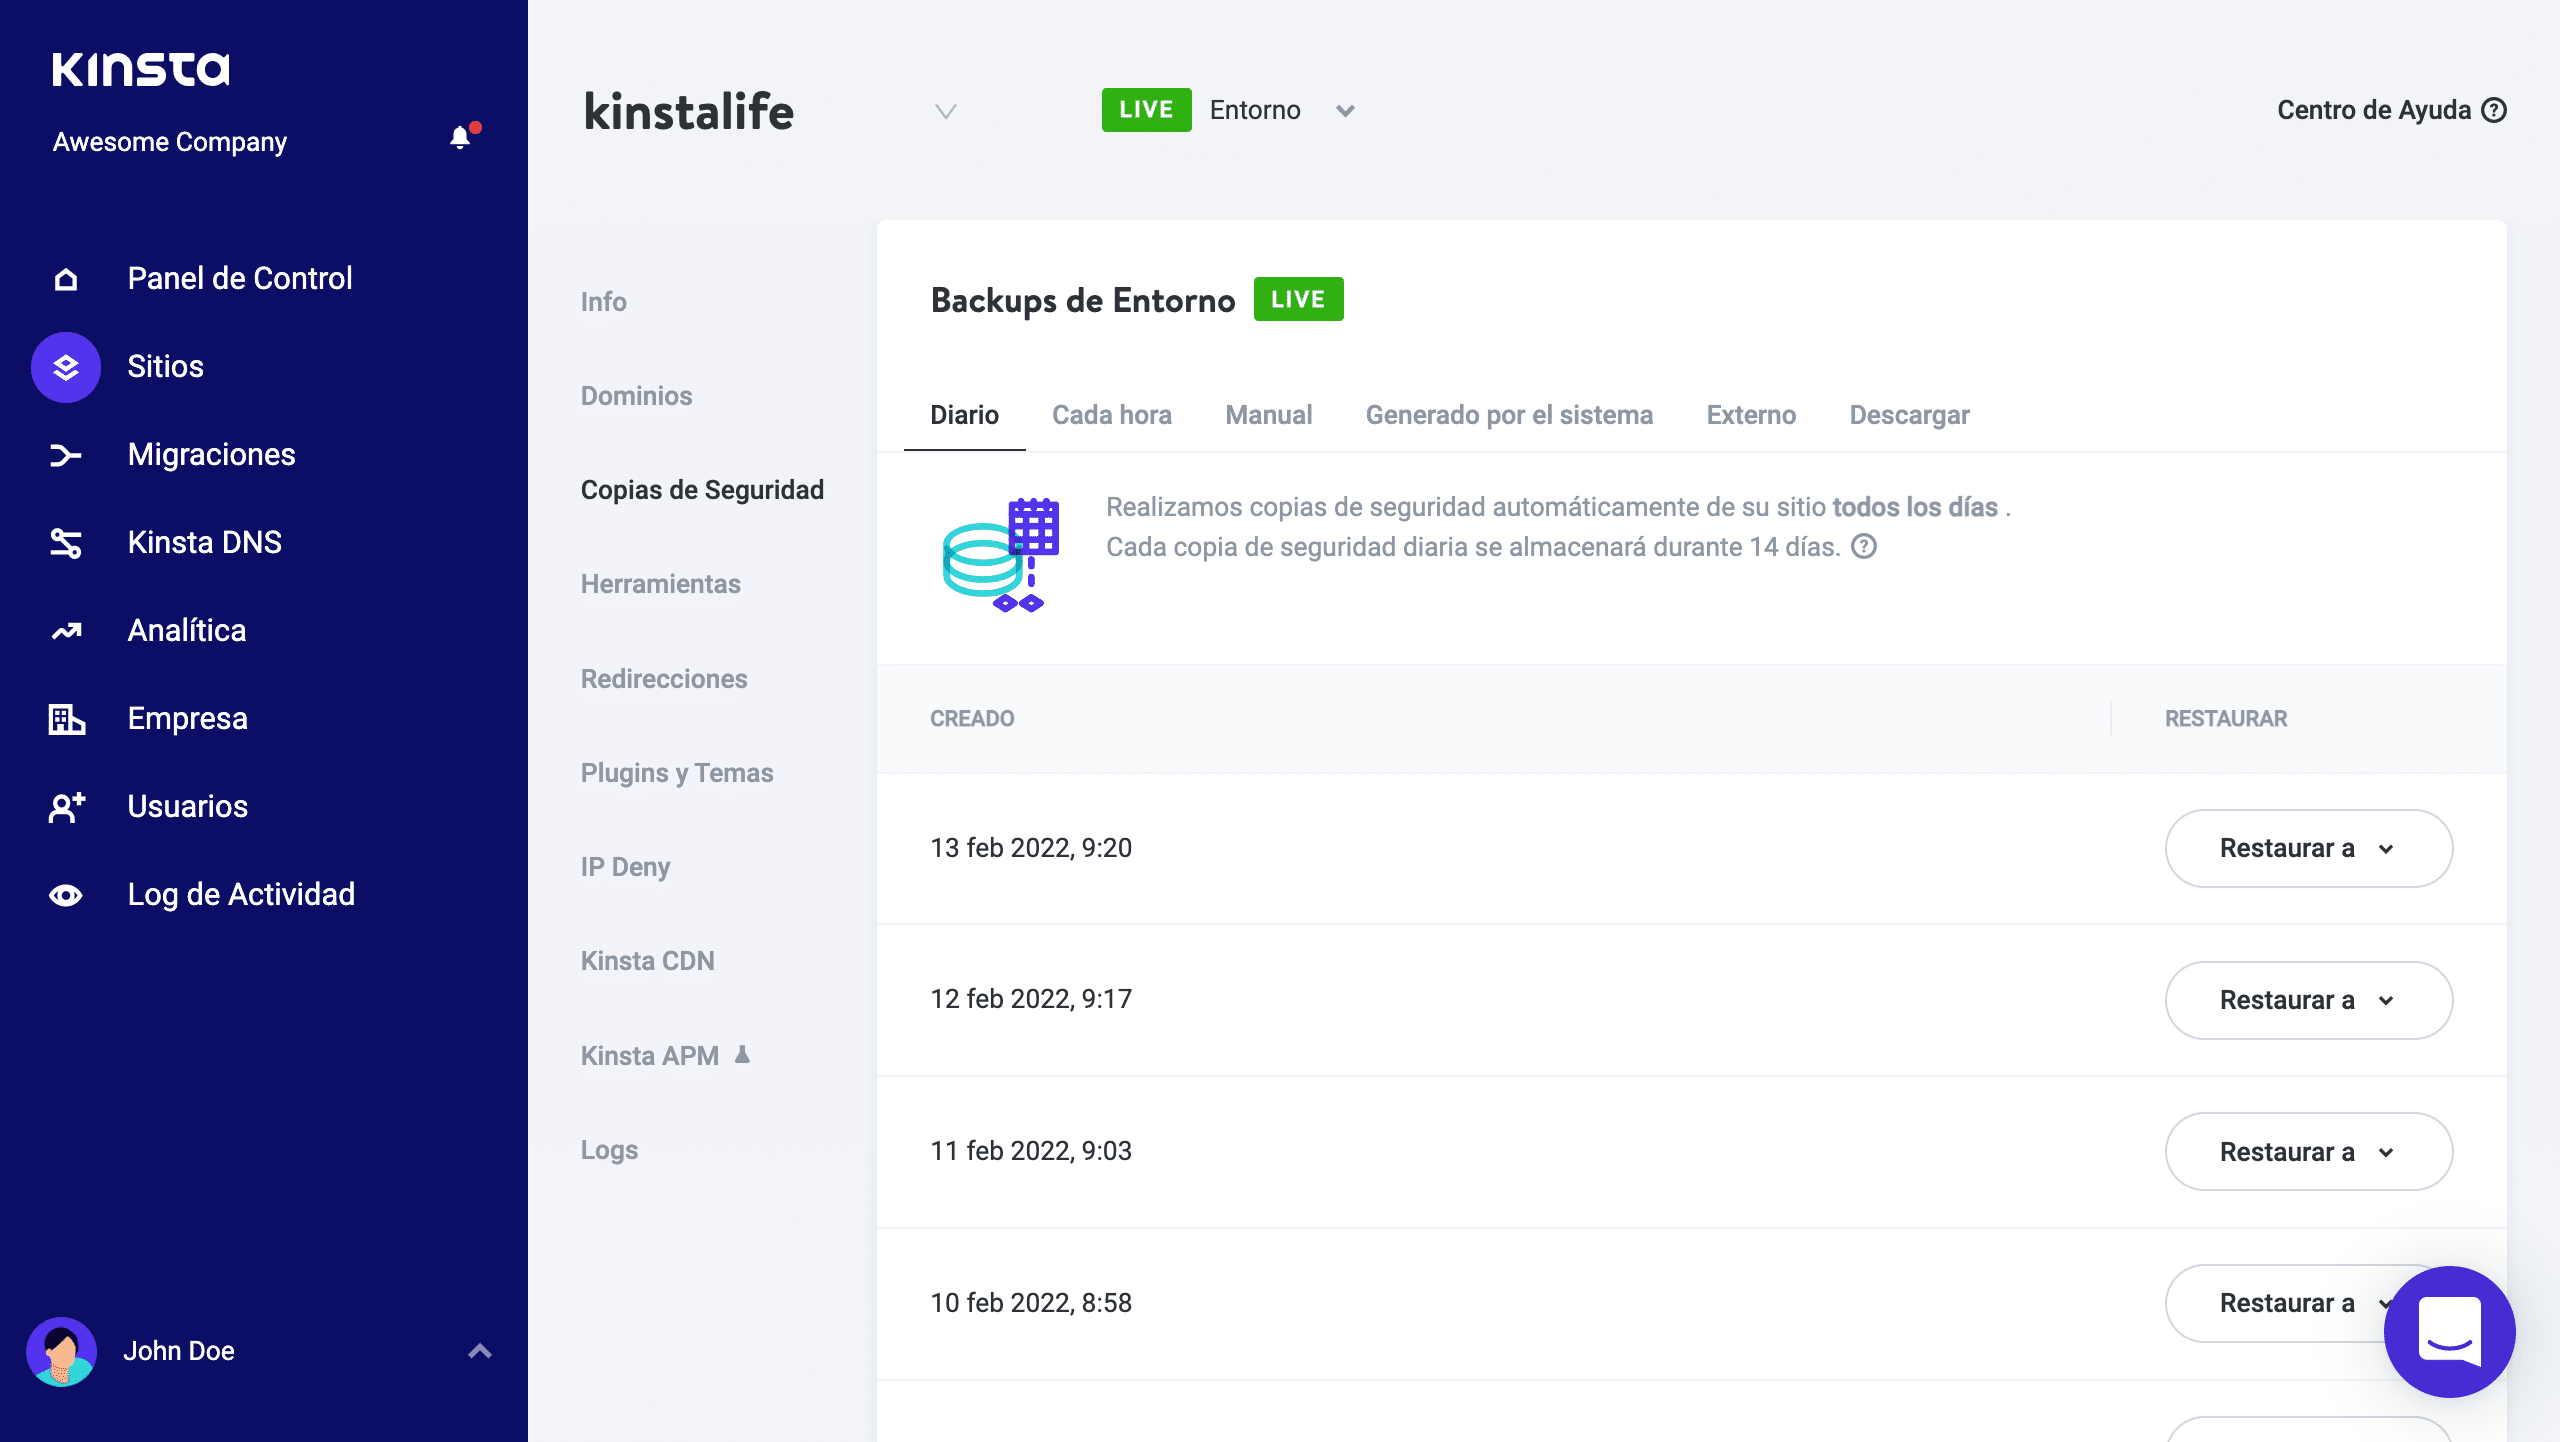Expand John Doe user menu chevron
The image size is (2560, 1442).
(x=480, y=1351)
